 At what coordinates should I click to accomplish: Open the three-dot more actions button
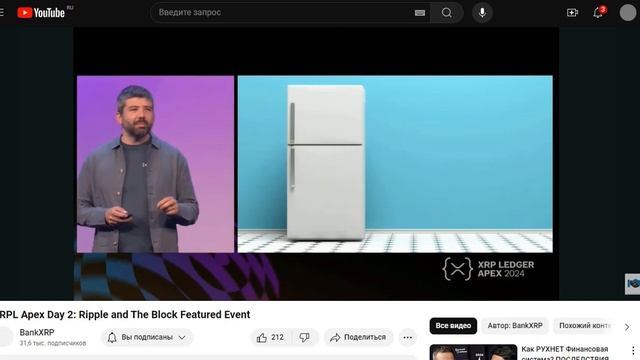pos(407,337)
